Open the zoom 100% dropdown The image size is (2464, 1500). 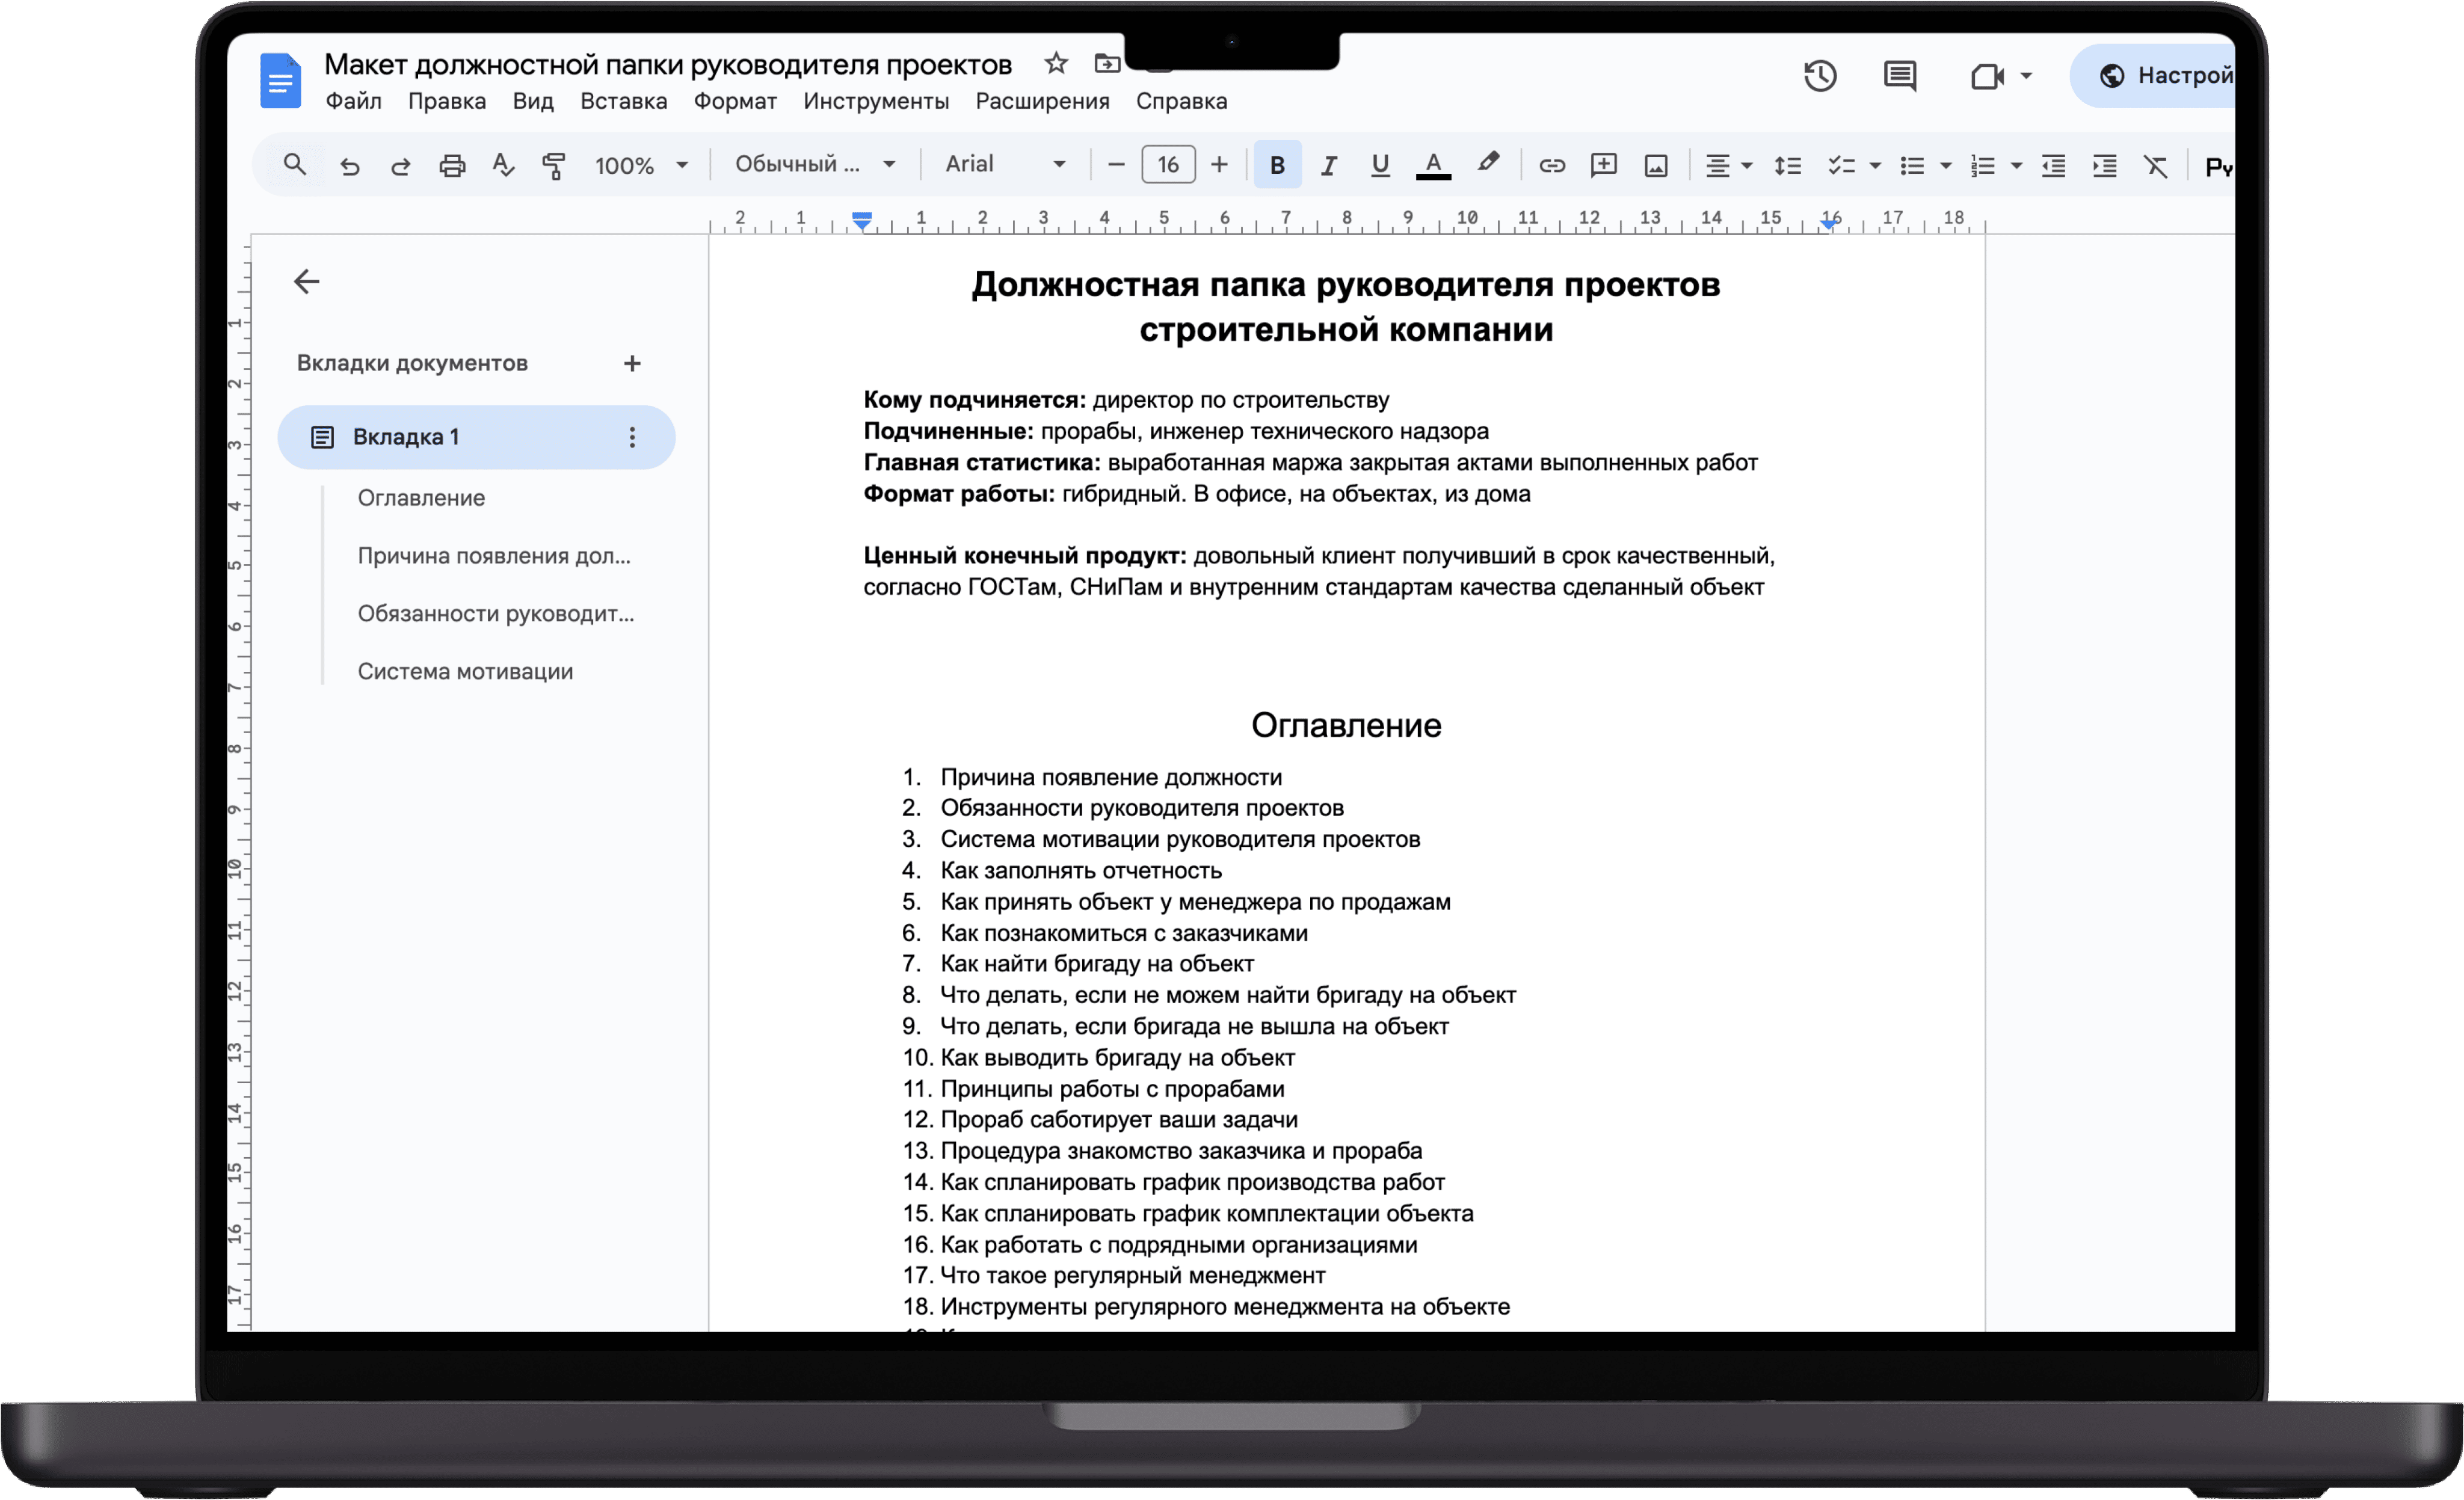click(x=641, y=165)
